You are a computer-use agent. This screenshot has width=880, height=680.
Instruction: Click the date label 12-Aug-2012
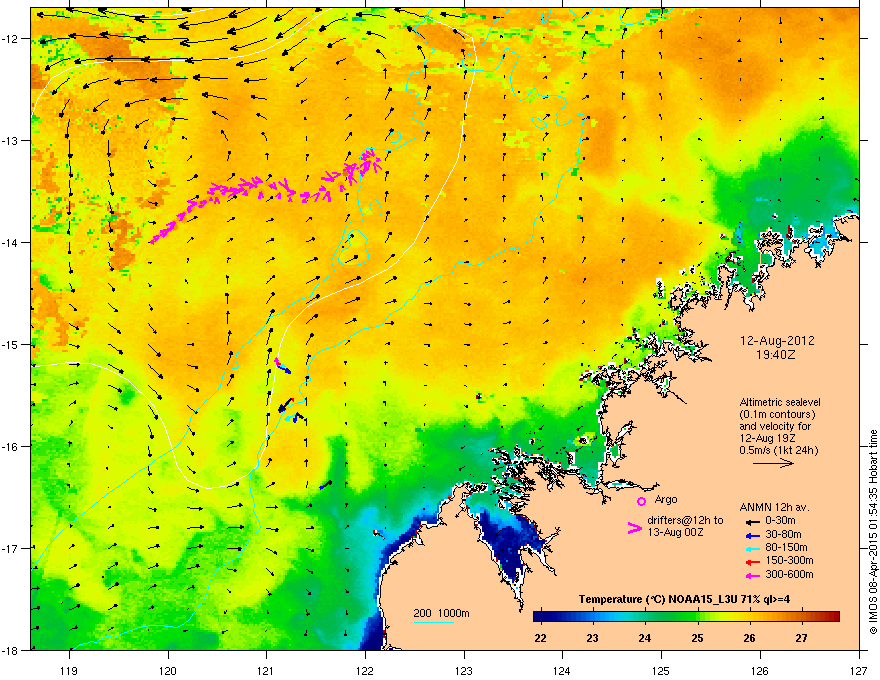point(777,341)
